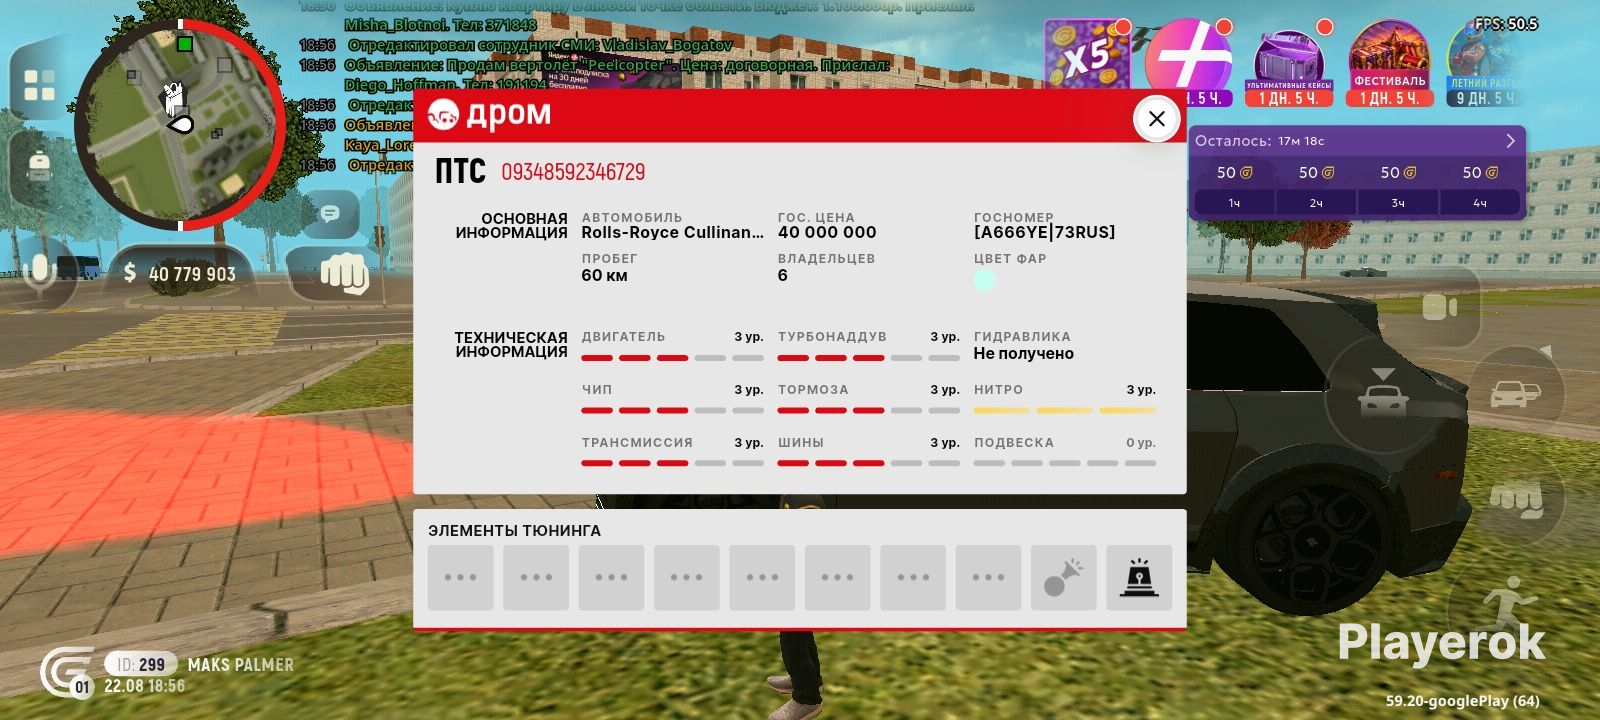This screenshot has width=1600, height=720.
Task: Click the ПТС number 09348592346729
Action: click(573, 172)
